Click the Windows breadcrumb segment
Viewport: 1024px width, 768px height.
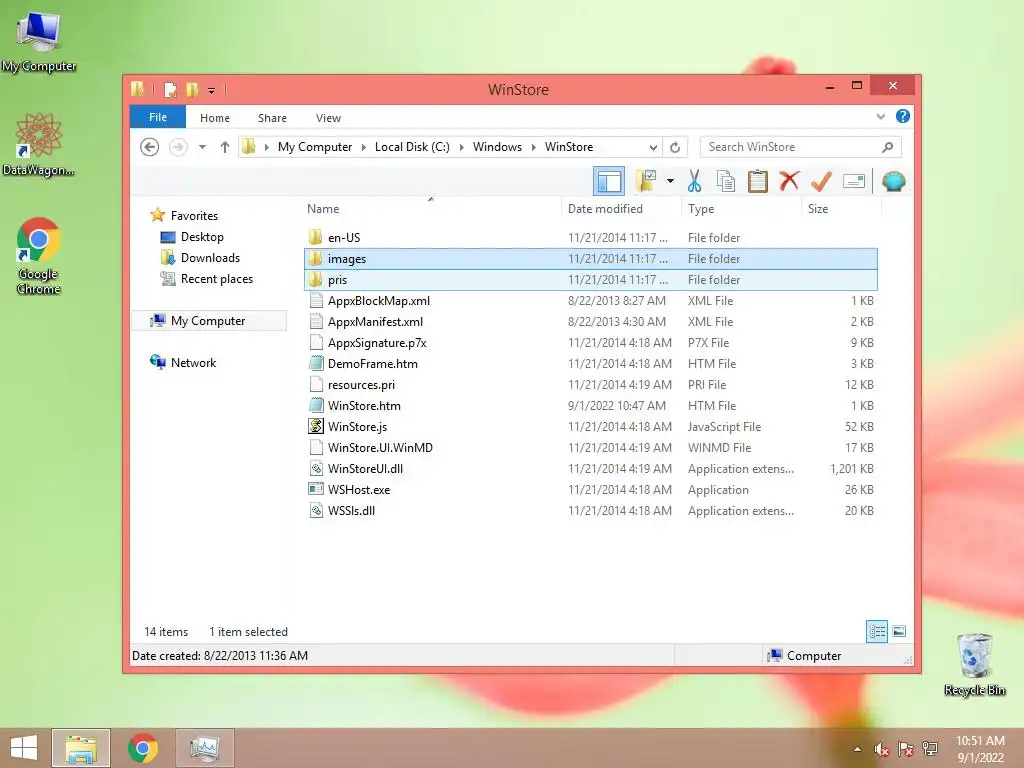497,147
